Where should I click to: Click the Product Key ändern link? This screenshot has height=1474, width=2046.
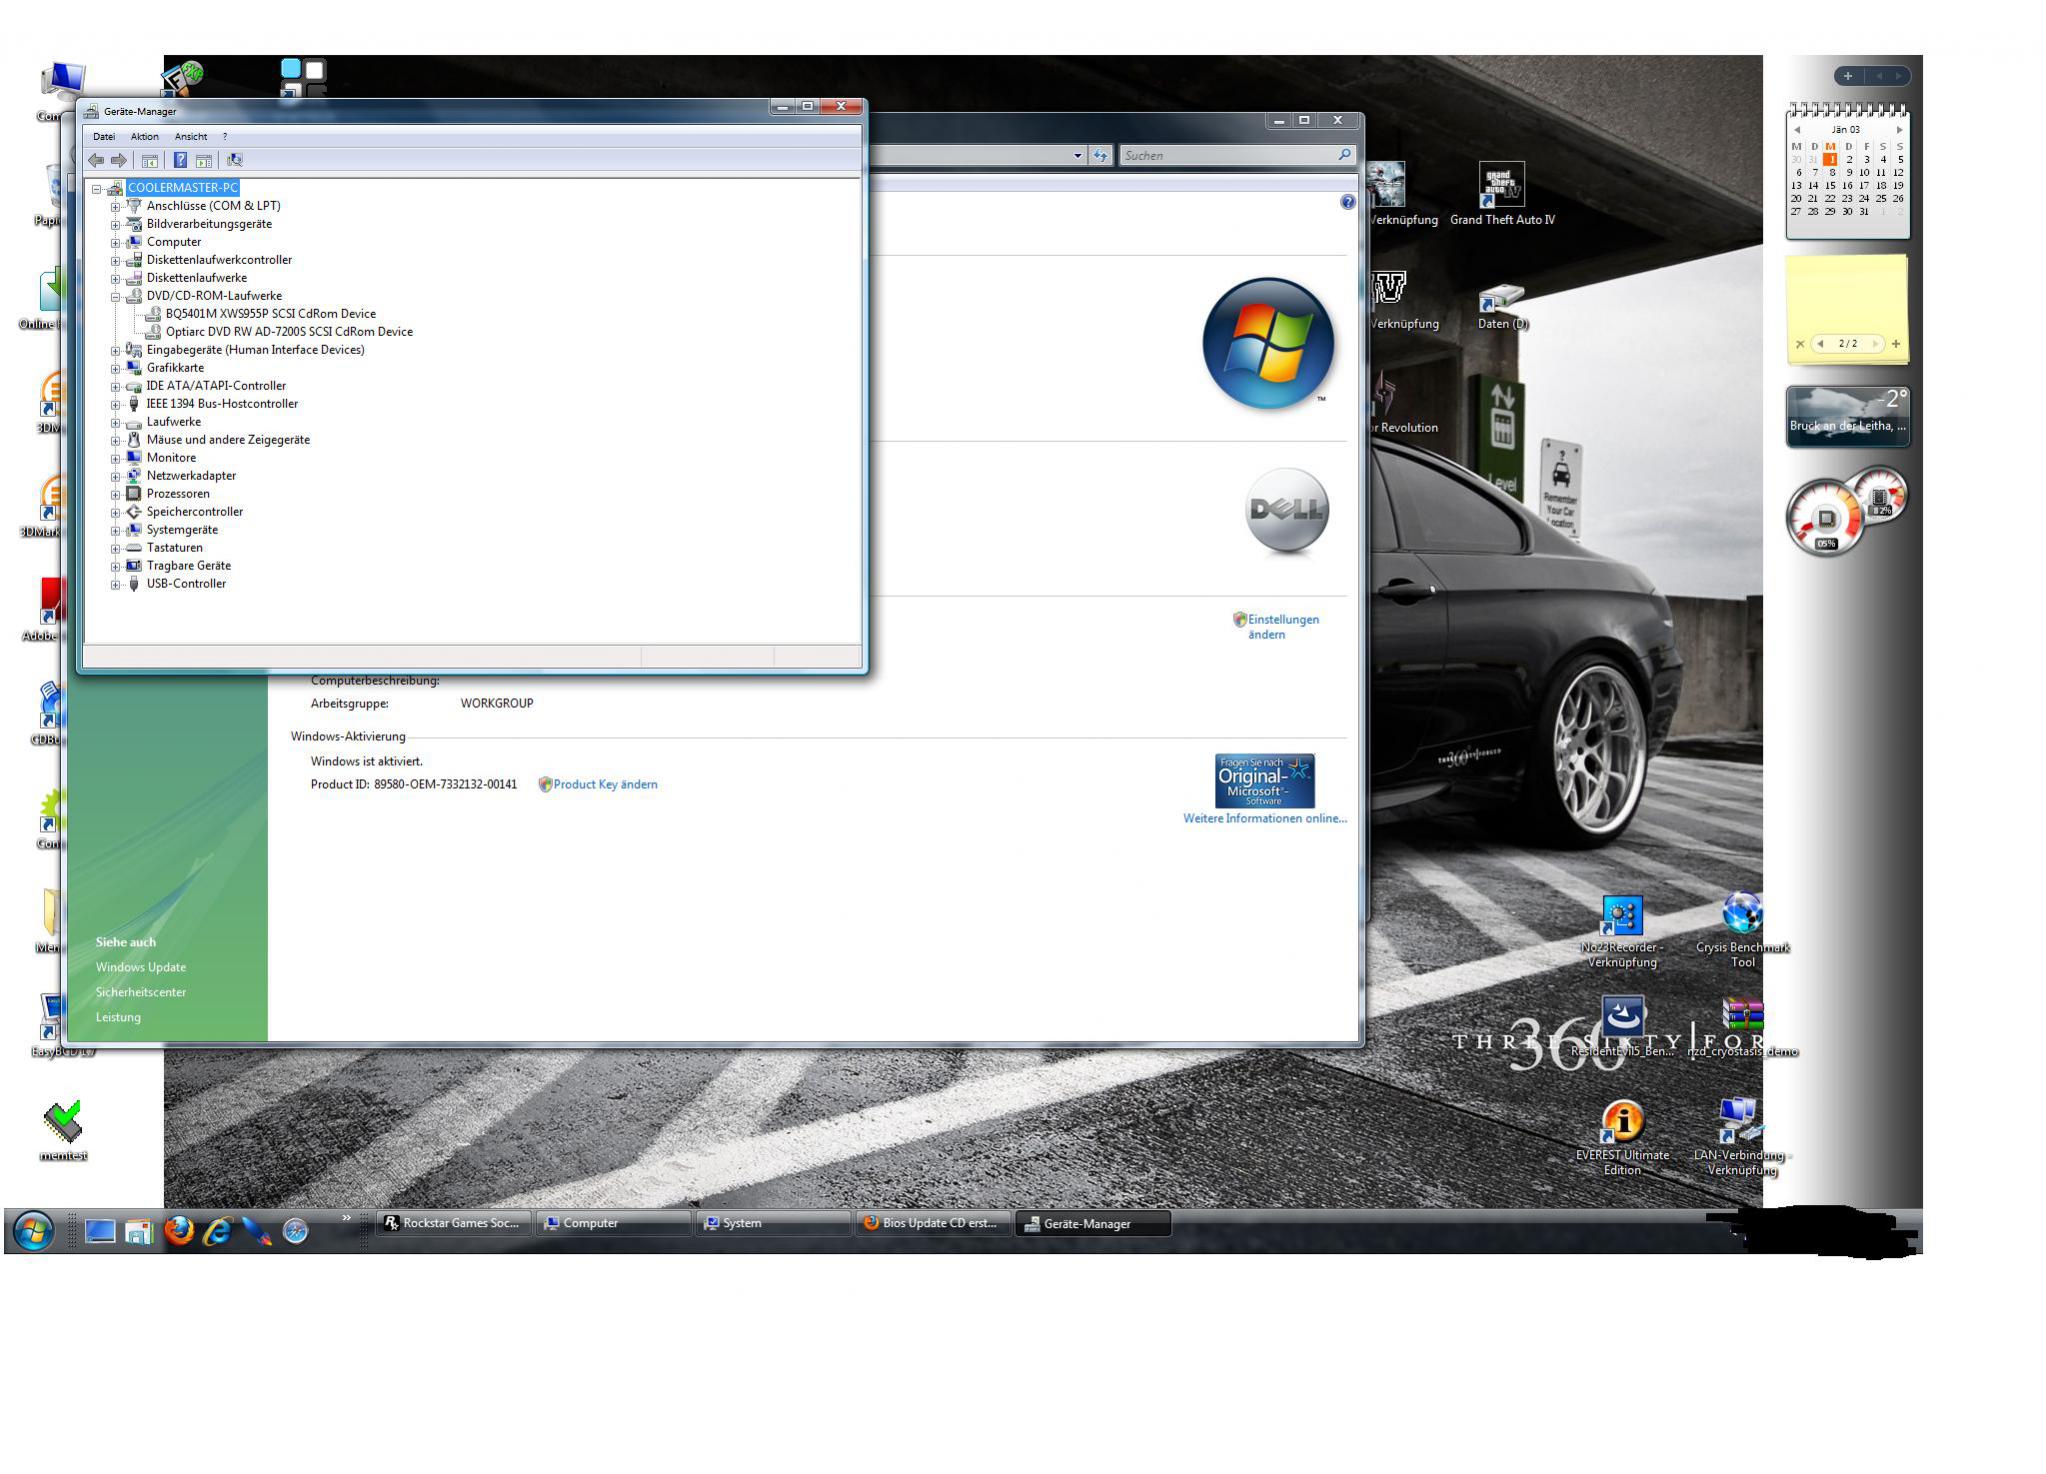tap(605, 784)
